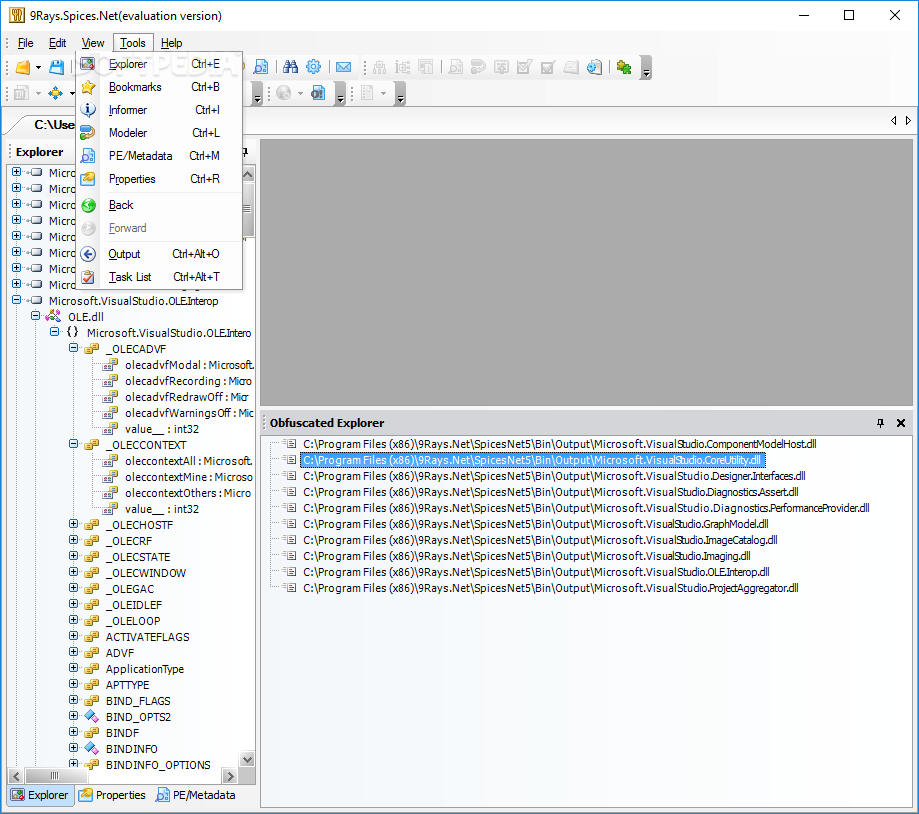Open the Edit menu
The image size is (919, 814).
pyautogui.click(x=57, y=43)
